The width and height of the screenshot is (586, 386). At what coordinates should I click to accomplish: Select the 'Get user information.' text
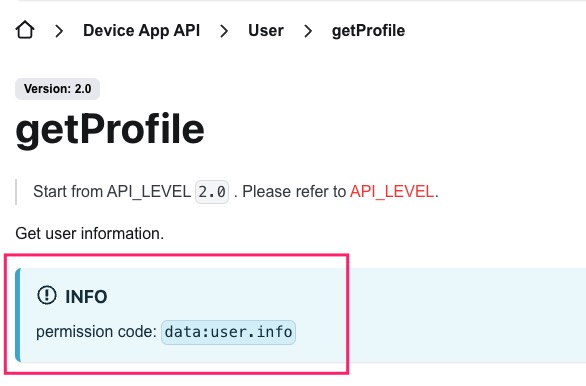point(90,234)
